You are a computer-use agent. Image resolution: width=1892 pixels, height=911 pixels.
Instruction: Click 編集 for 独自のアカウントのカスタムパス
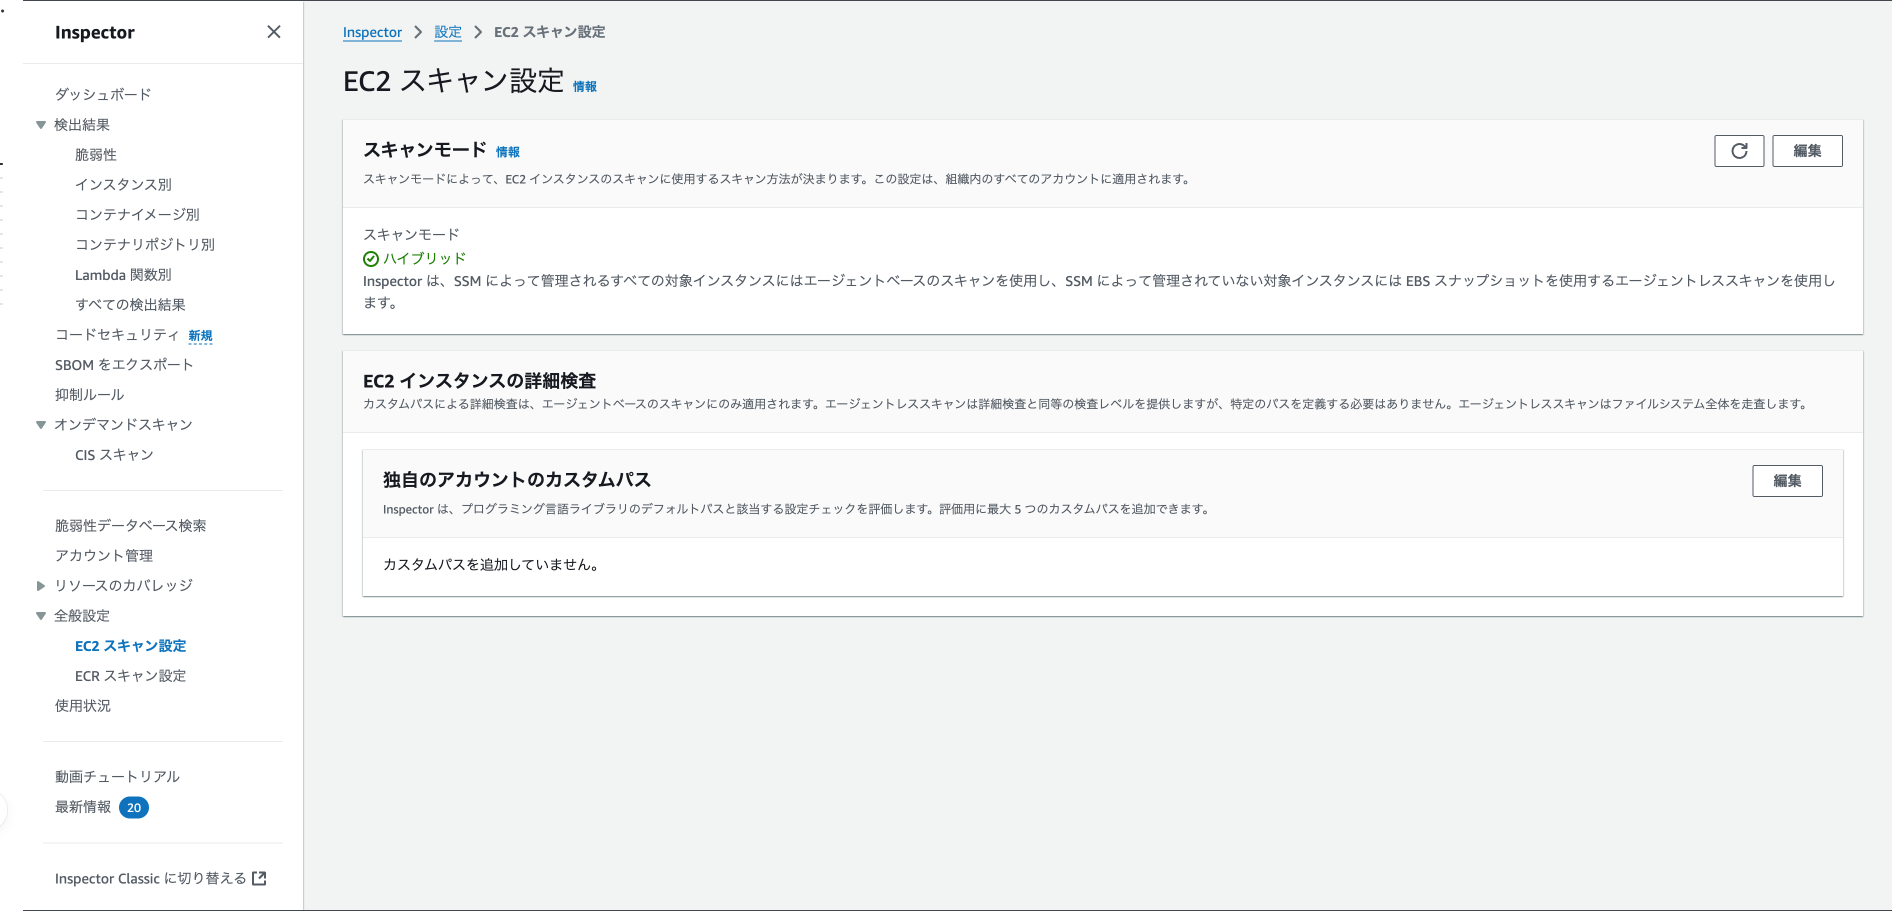tap(1787, 480)
